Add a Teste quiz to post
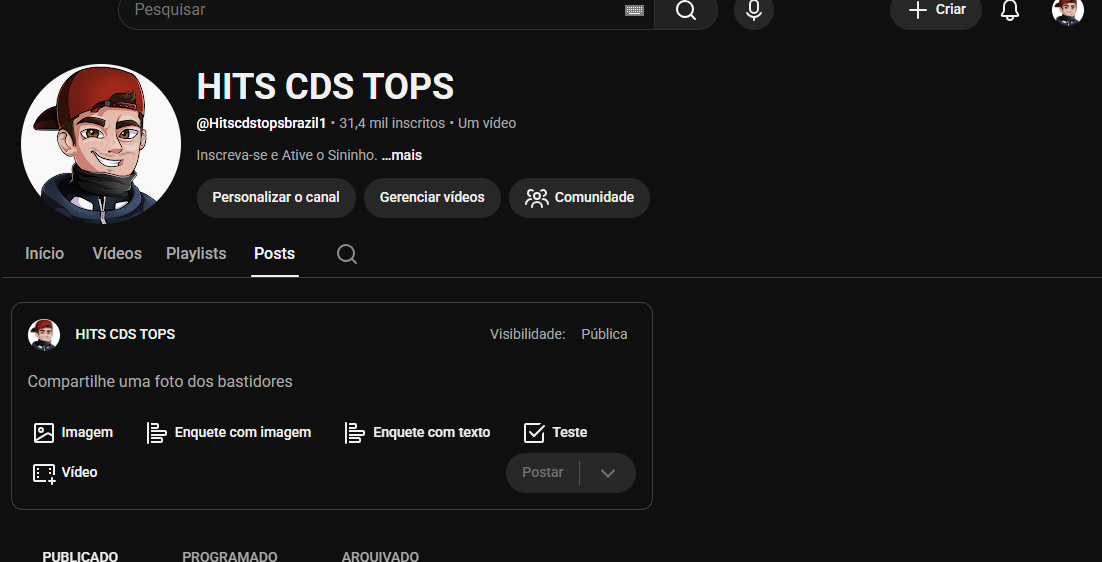Screen dimensions: 1102x562 click(555, 433)
